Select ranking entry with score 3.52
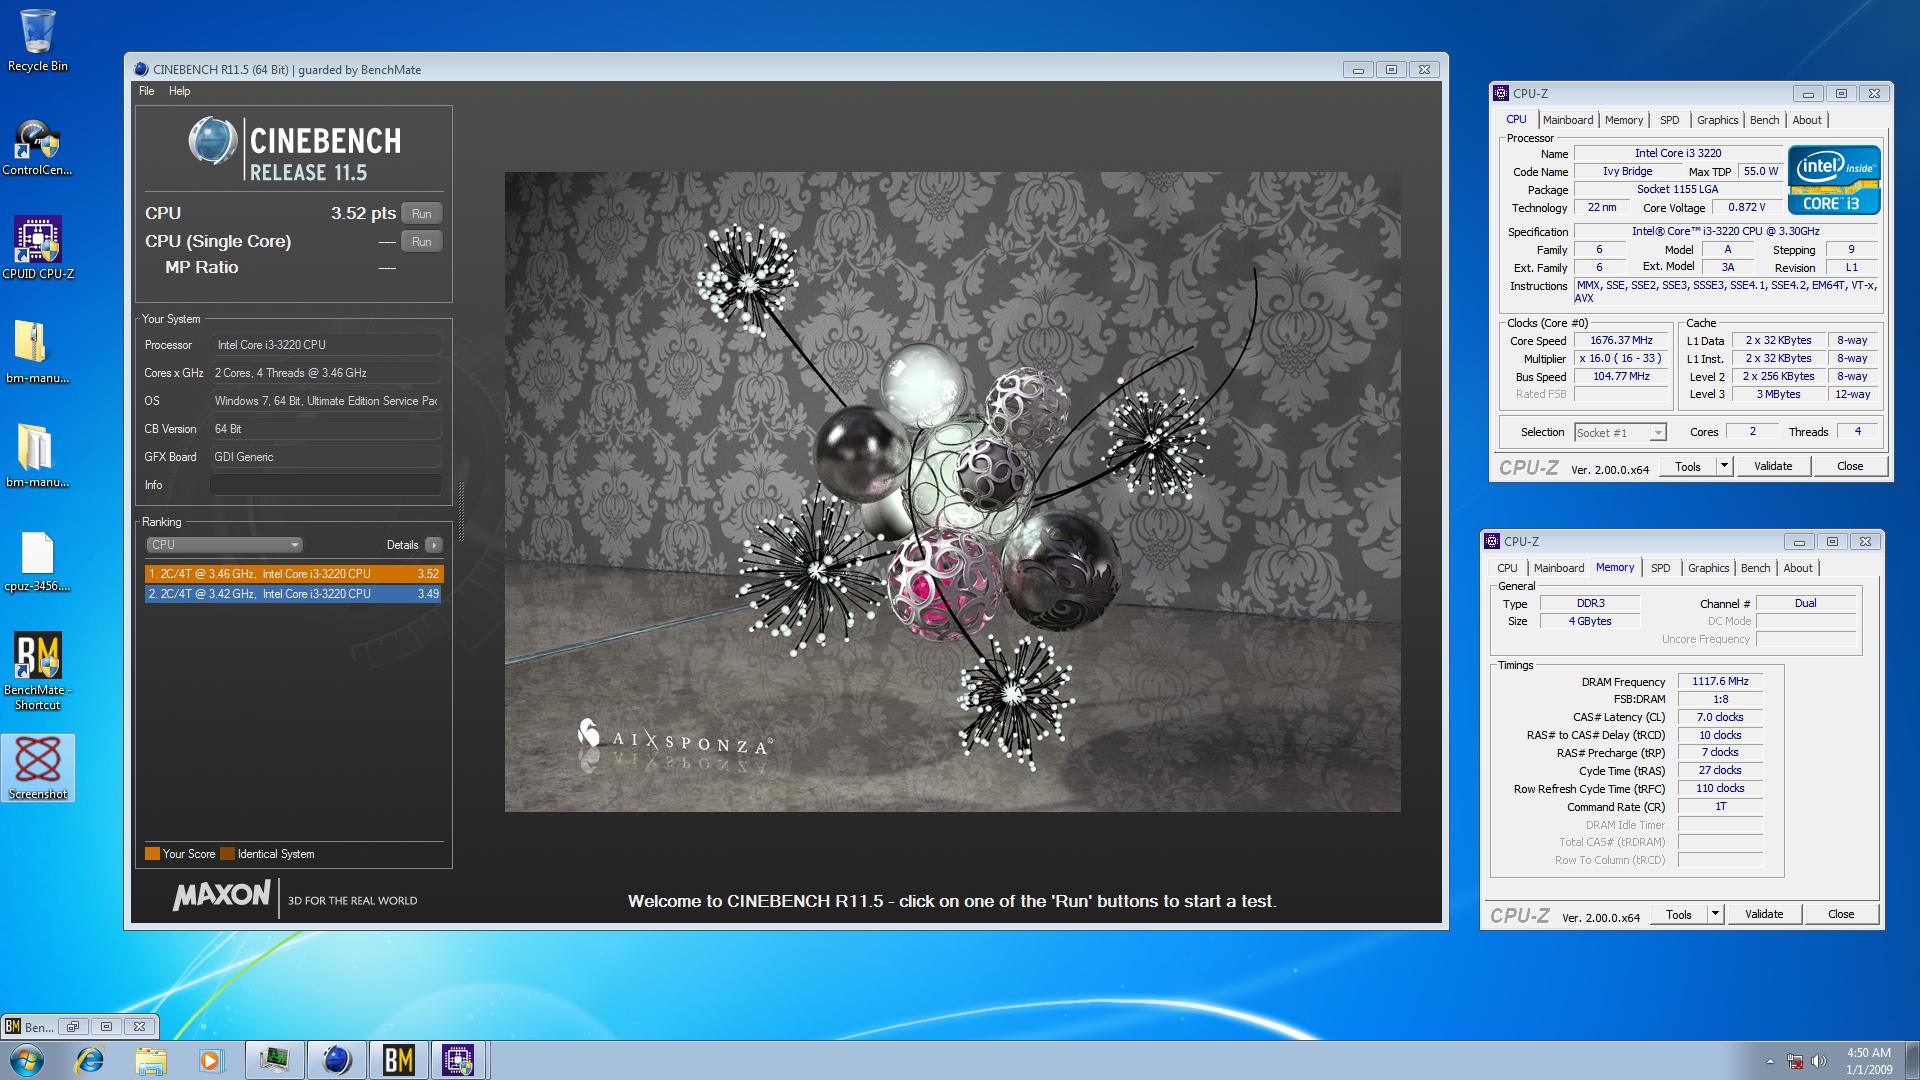 tap(294, 574)
